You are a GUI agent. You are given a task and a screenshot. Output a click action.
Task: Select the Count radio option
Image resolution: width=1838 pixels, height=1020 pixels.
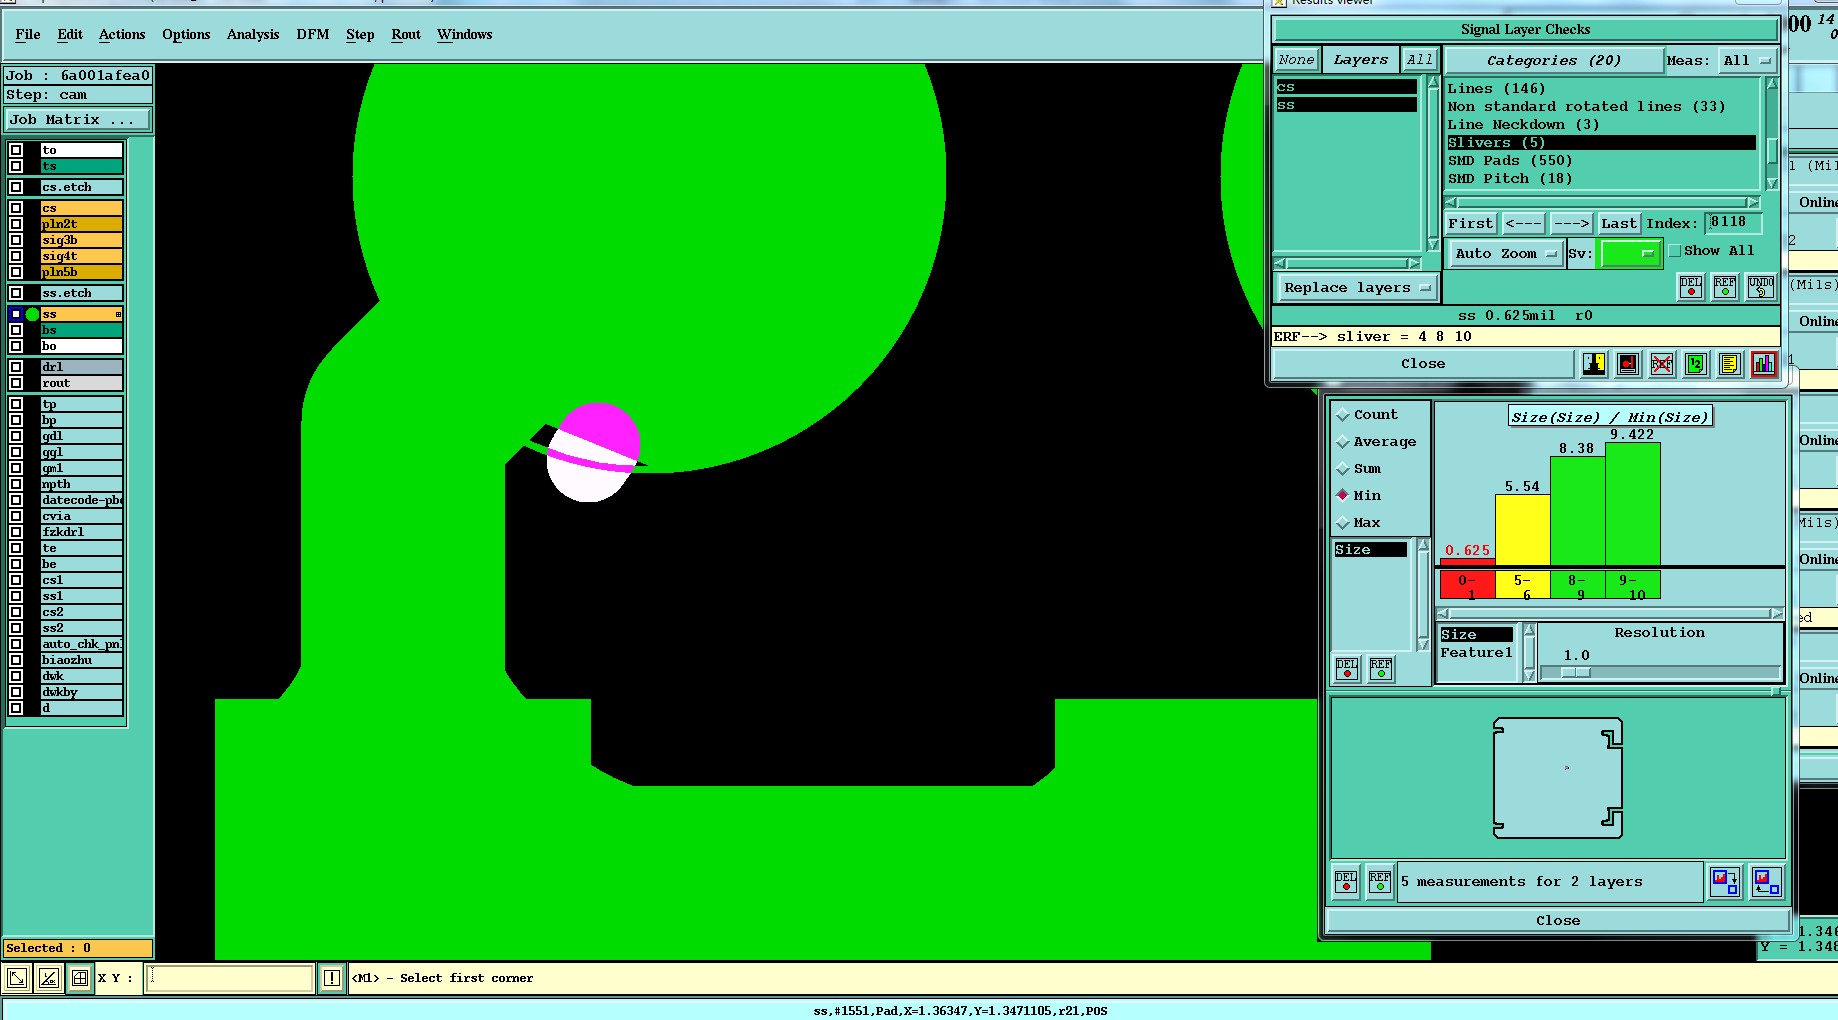point(1343,415)
